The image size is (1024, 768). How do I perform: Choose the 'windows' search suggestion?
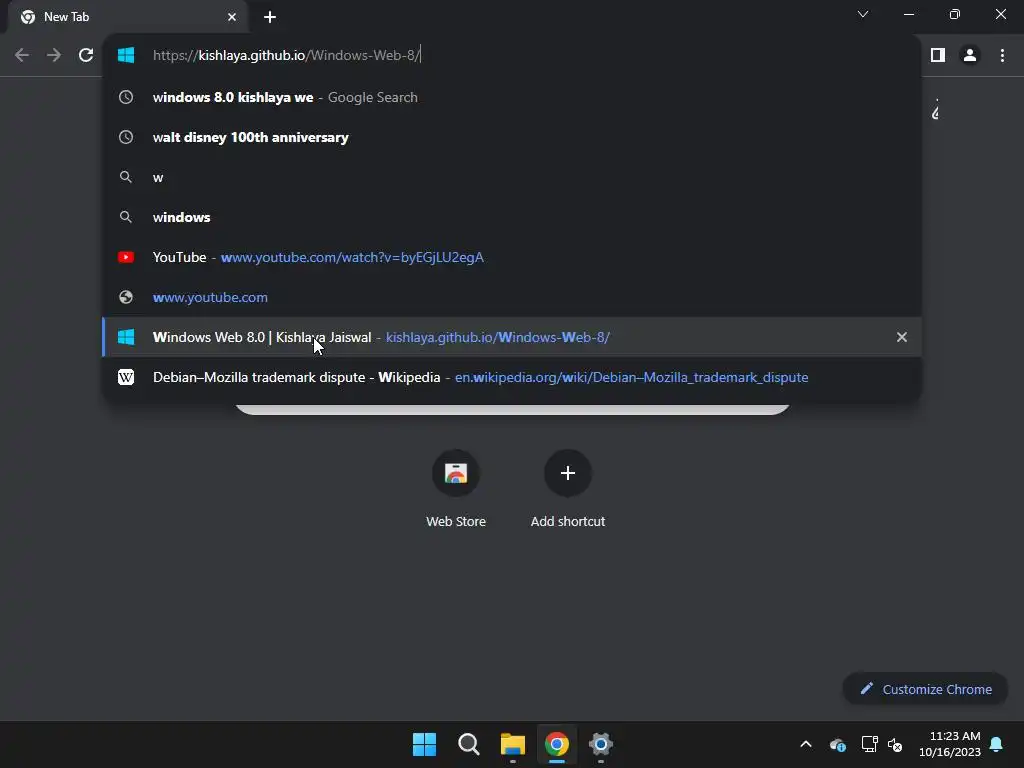coord(512,217)
